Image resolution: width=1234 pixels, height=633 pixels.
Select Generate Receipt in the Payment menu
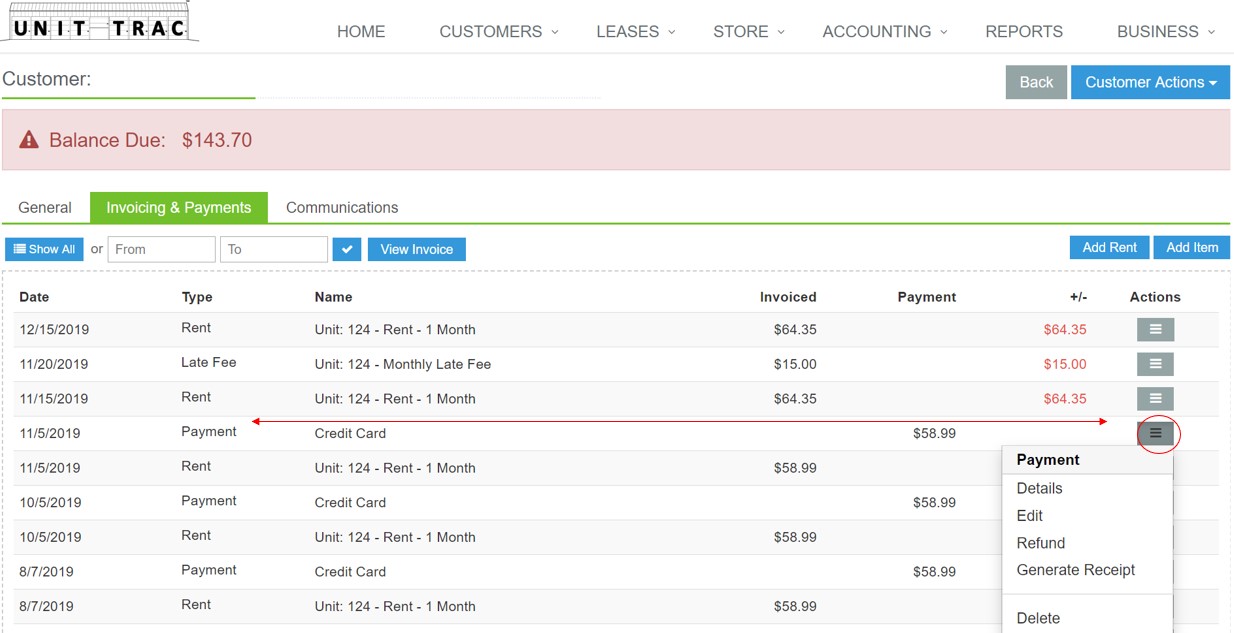click(1075, 570)
